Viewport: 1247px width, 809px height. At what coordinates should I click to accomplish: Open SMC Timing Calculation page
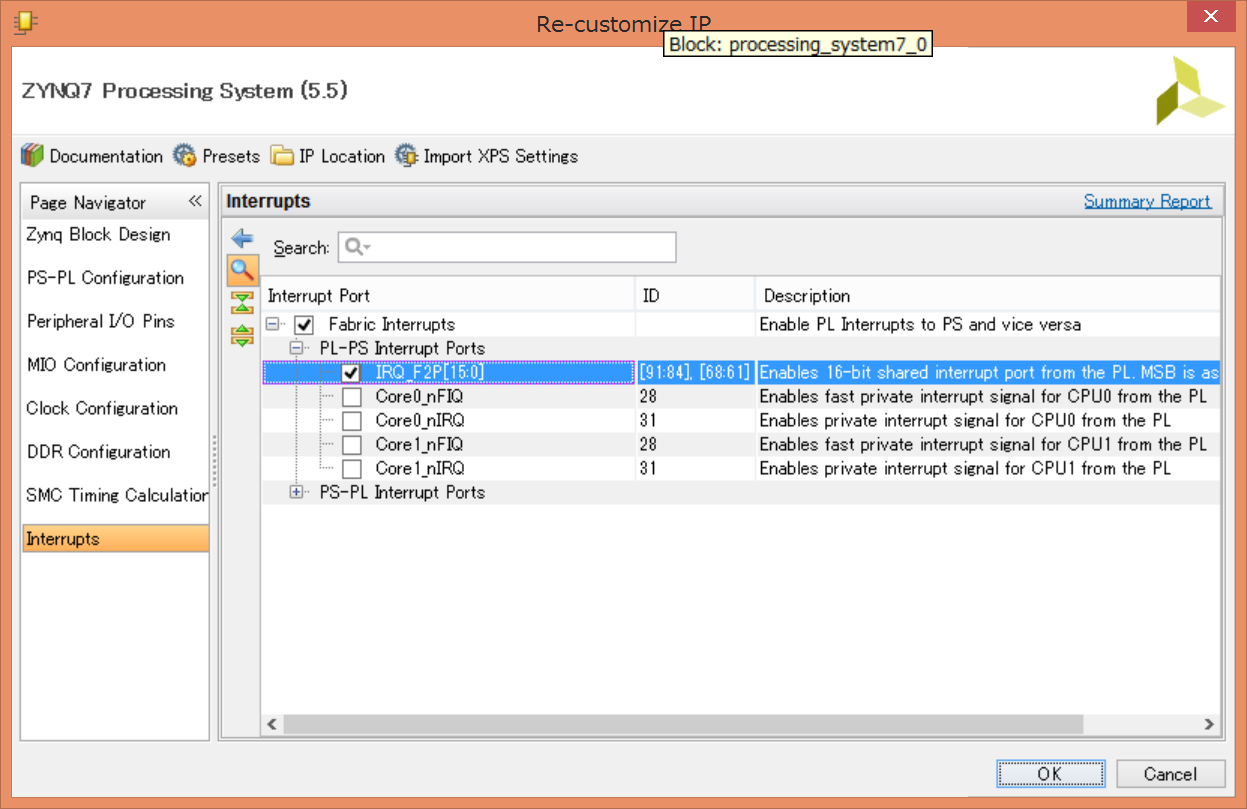click(115, 495)
